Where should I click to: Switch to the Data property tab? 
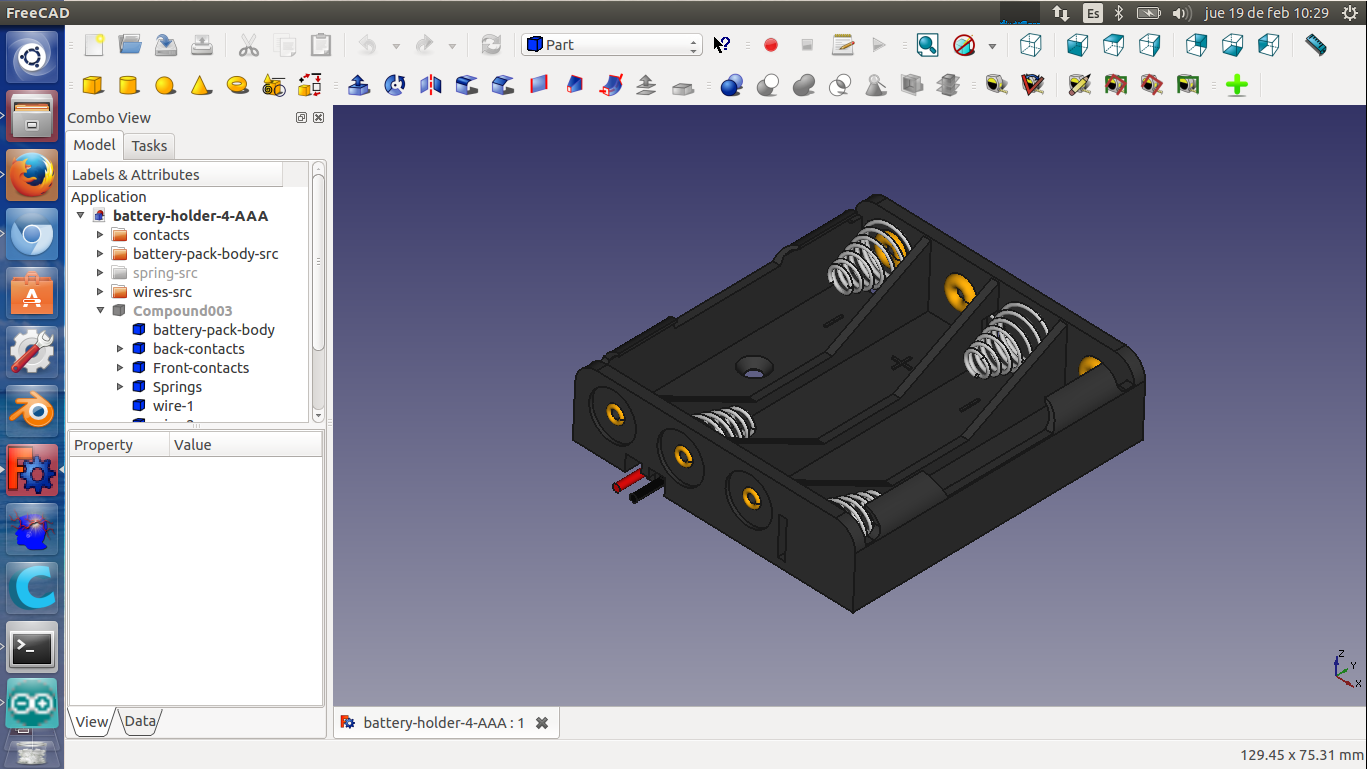[140, 721]
